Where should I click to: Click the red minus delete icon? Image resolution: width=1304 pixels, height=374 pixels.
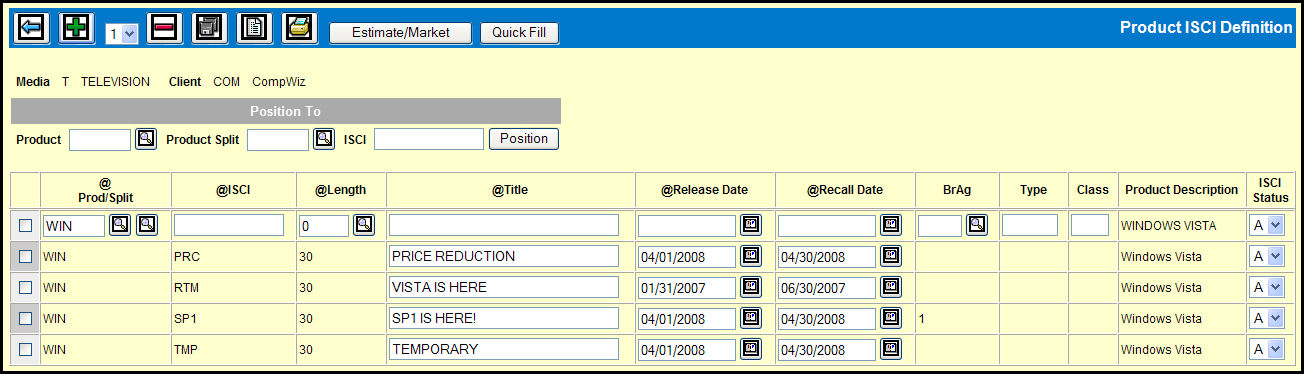point(165,28)
